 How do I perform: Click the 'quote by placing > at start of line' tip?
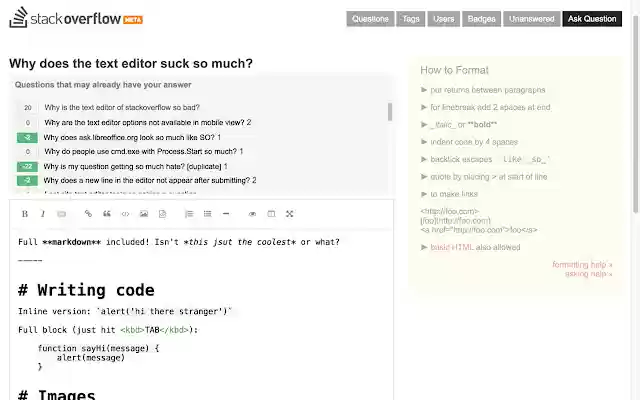click(489, 177)
